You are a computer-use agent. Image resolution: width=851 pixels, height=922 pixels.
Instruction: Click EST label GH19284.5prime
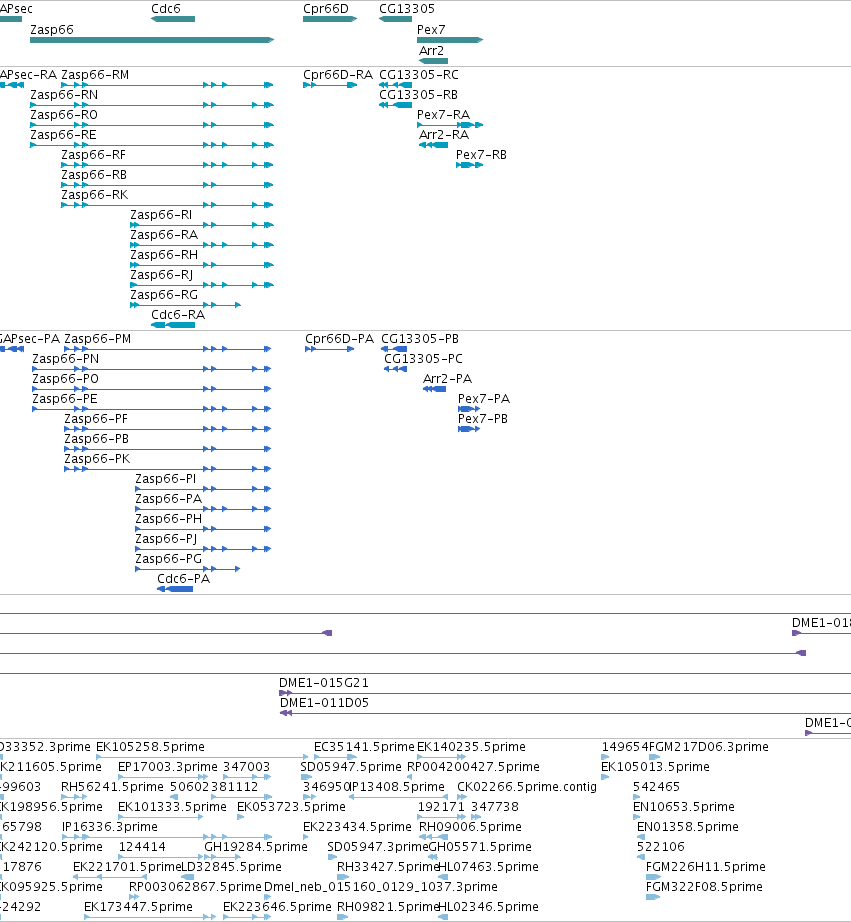click(x=256, y=847)
